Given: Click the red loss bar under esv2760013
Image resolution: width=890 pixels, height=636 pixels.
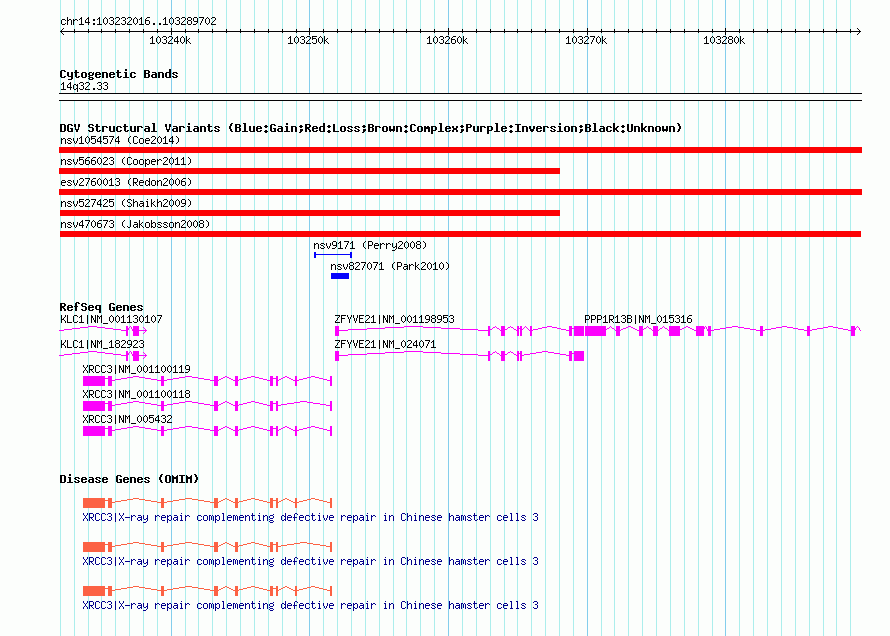Looking at the screenshot, I should point(460,192).
